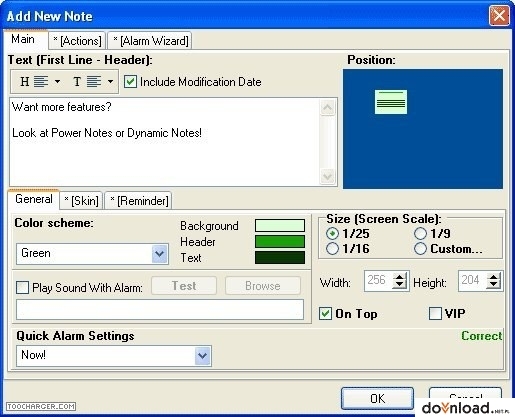Expand the Quick Alarm Settings Now! dropdown
Image resolution: width=515 pixels, height=417 pixels.
coord(203,356)
